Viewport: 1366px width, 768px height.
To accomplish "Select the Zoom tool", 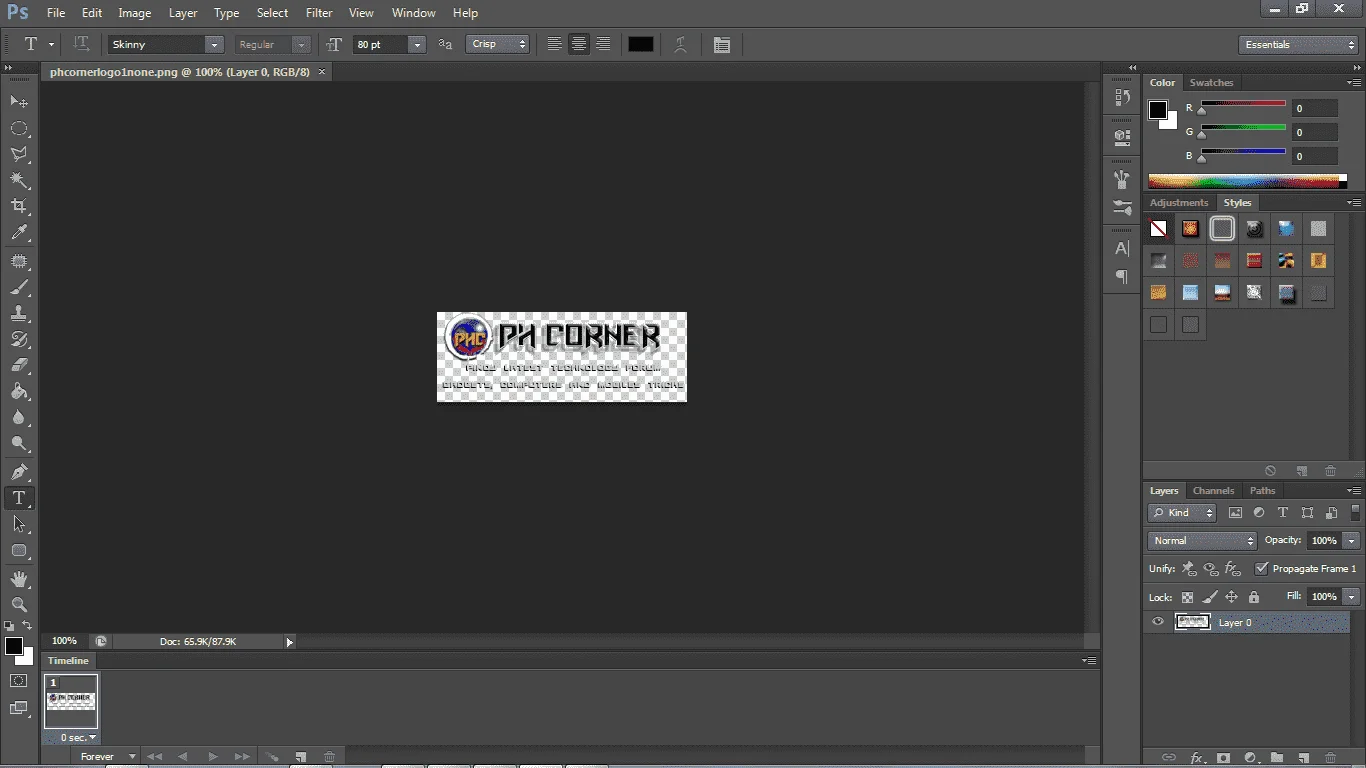I will coord(19,605).
